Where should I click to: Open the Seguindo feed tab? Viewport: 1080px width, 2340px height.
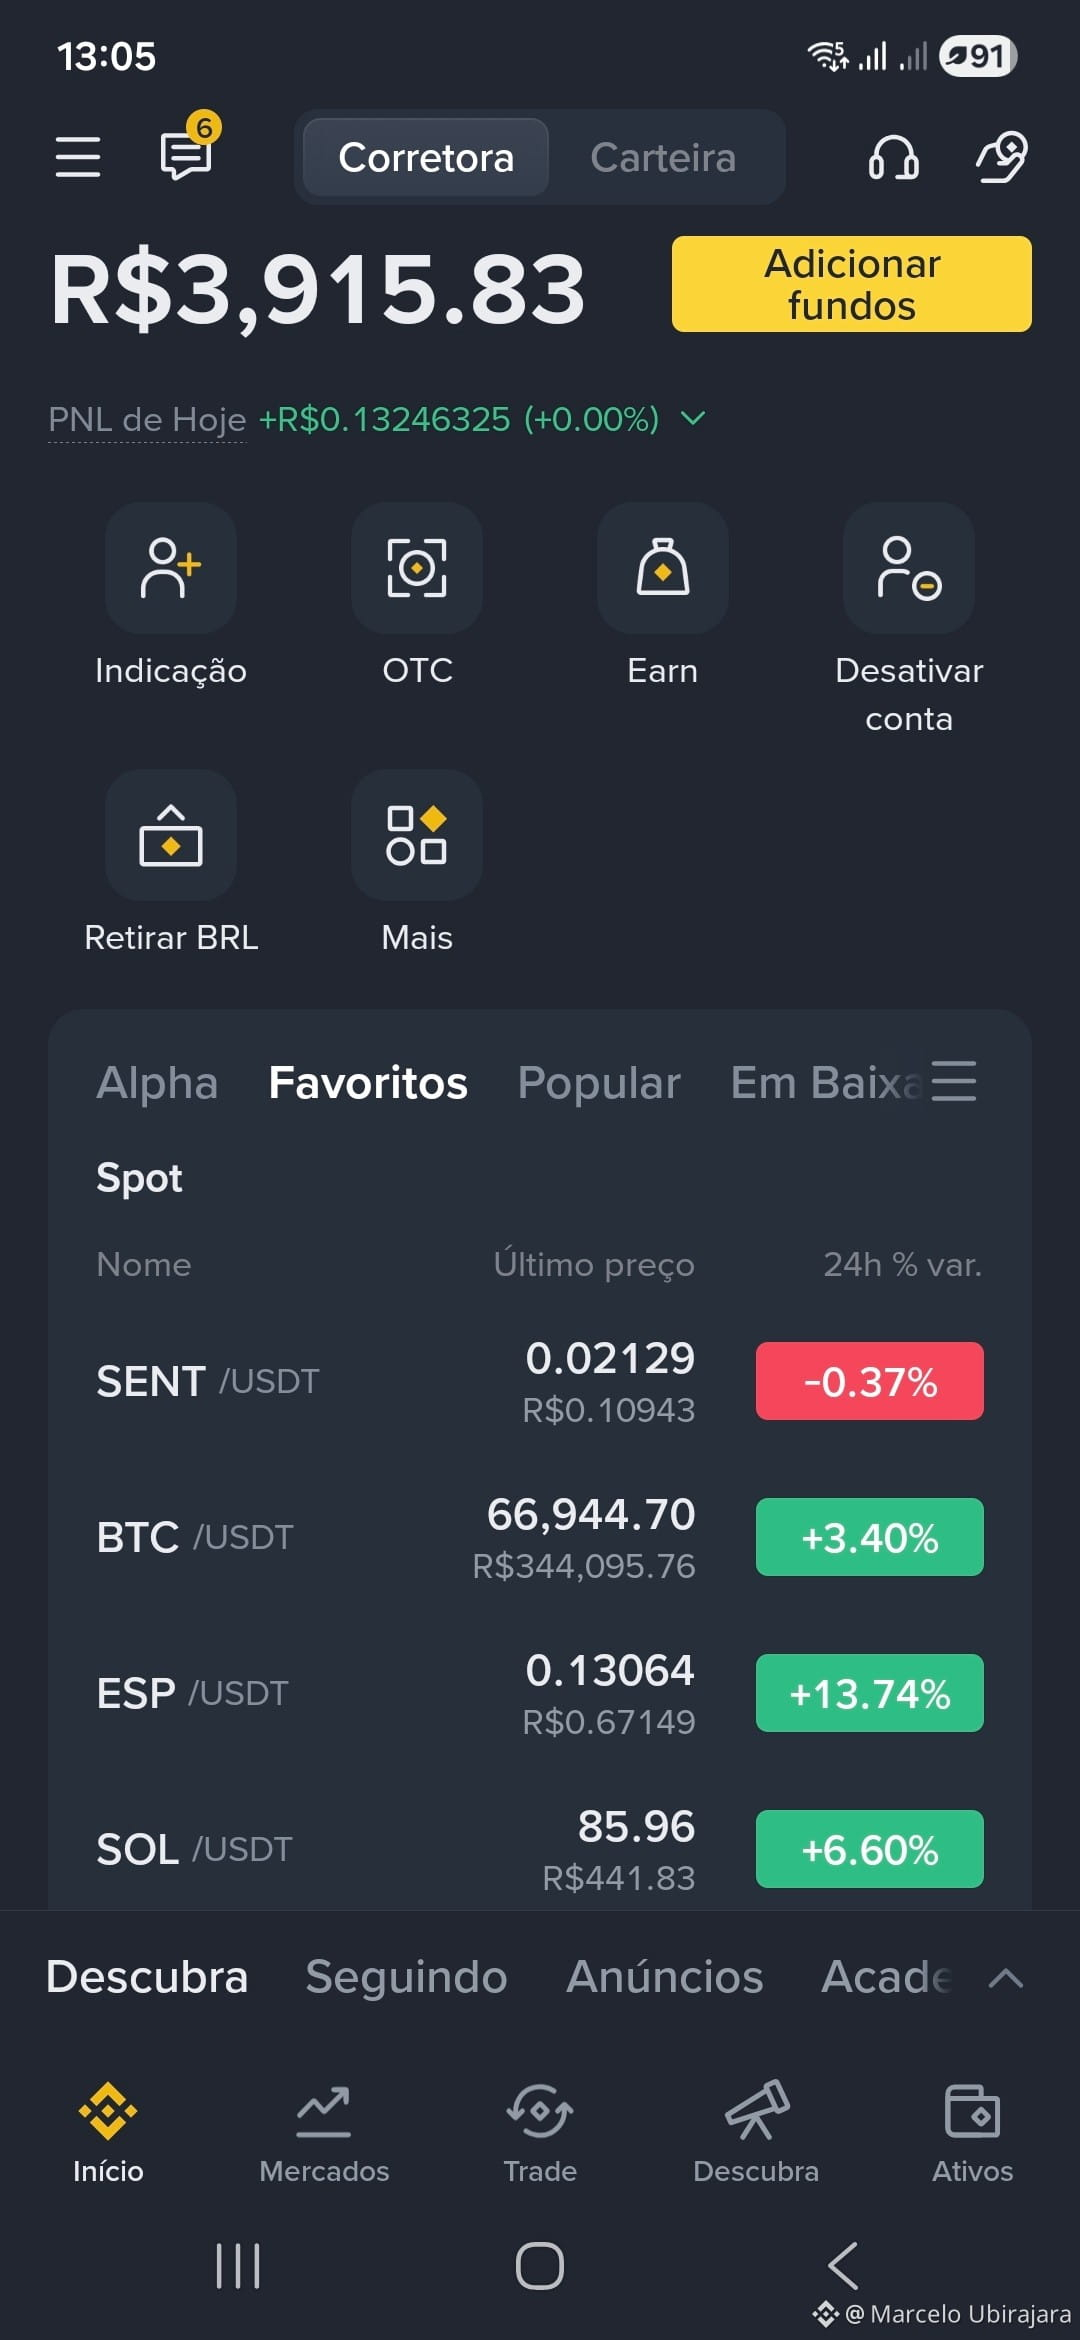coord(406,1977)
